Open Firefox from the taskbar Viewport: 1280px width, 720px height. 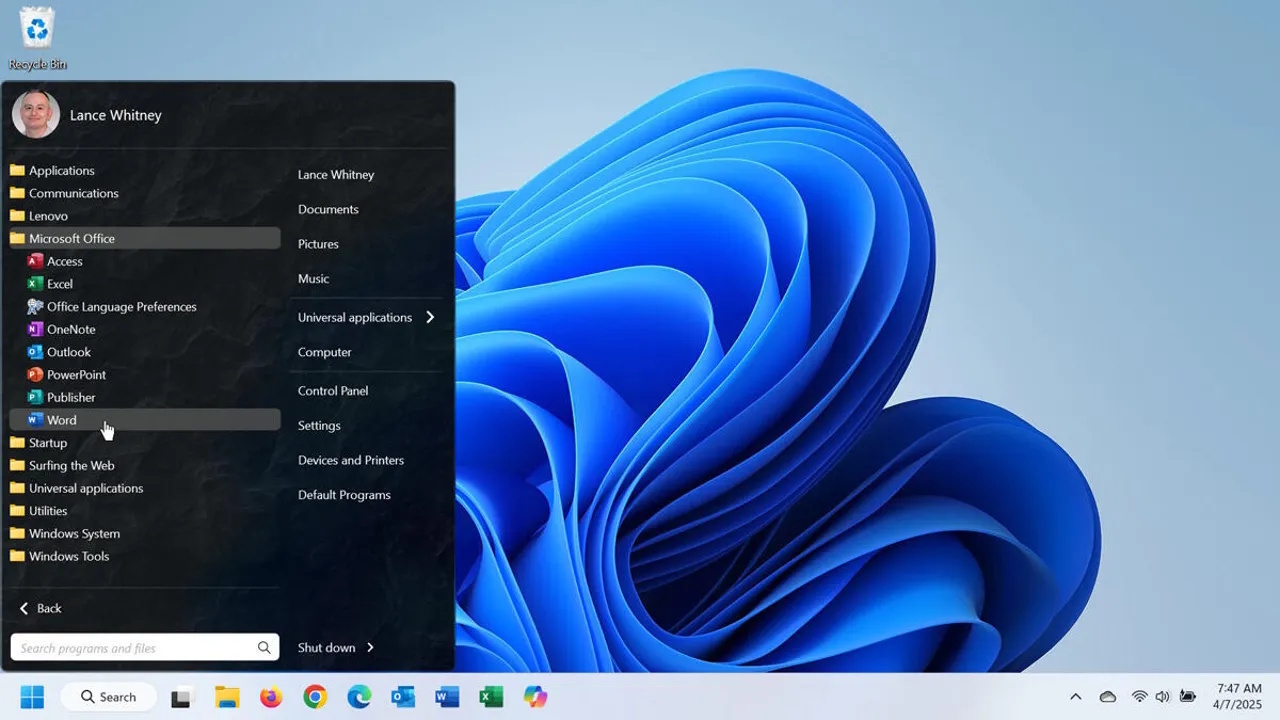(271, 697)
